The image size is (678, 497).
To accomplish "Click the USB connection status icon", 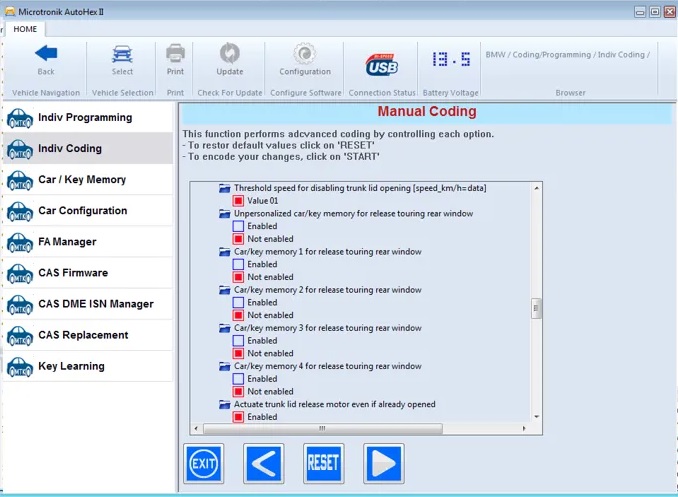I will coord(381,65).
